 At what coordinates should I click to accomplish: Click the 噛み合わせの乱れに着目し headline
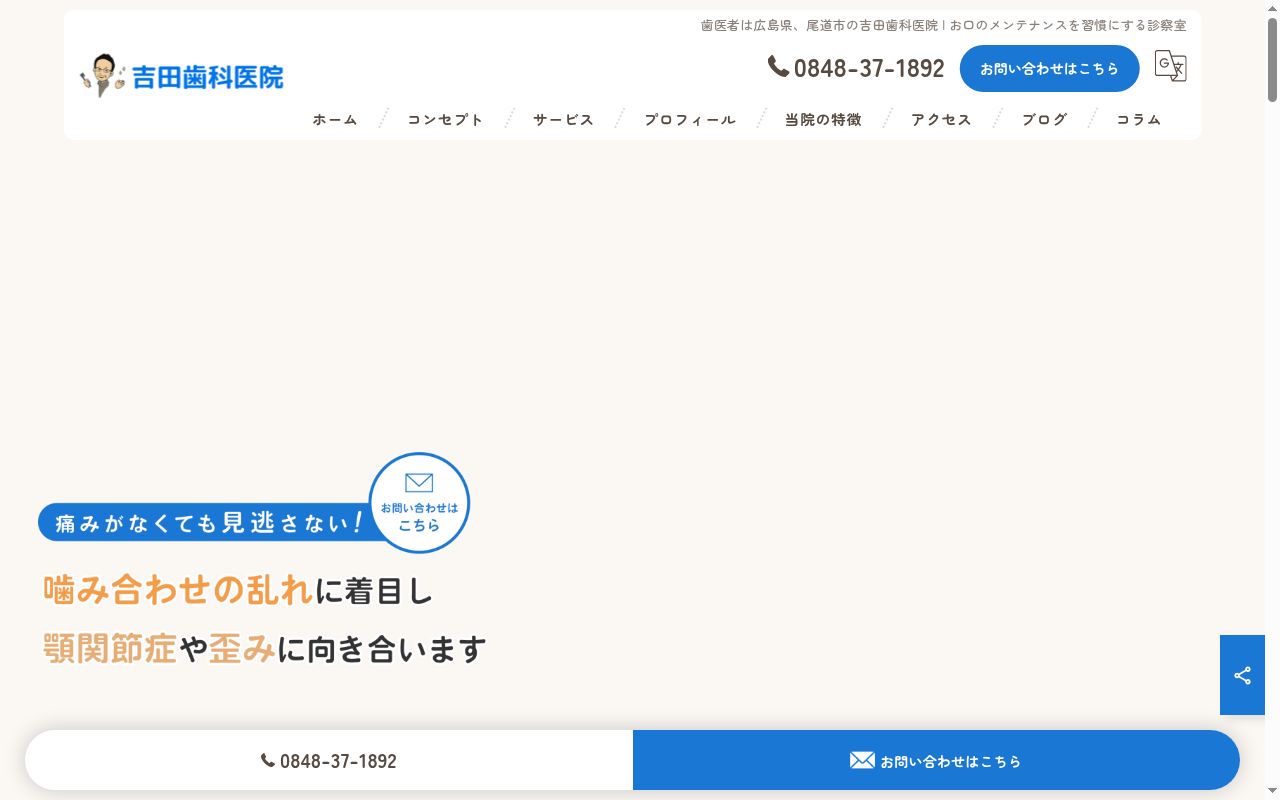[238, 590]
